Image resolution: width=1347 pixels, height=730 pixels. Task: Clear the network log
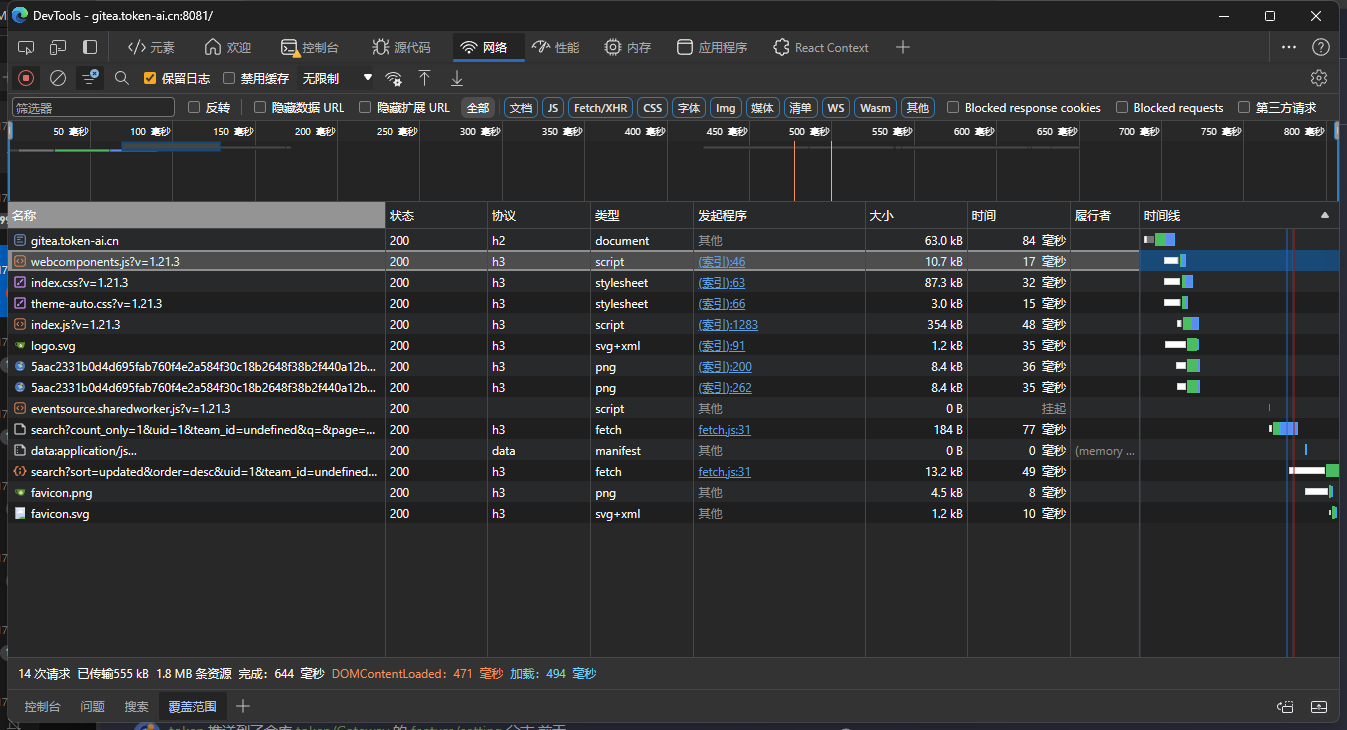tap(58, 78)
